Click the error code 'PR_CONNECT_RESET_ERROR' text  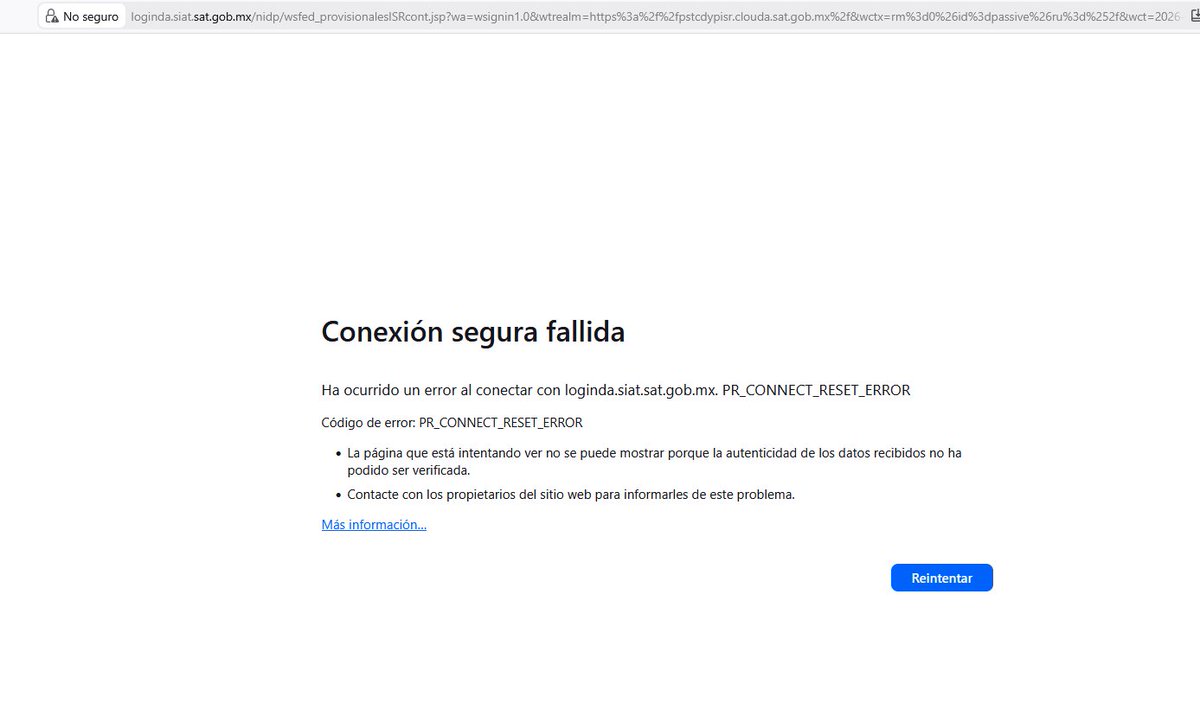point(501,422)
